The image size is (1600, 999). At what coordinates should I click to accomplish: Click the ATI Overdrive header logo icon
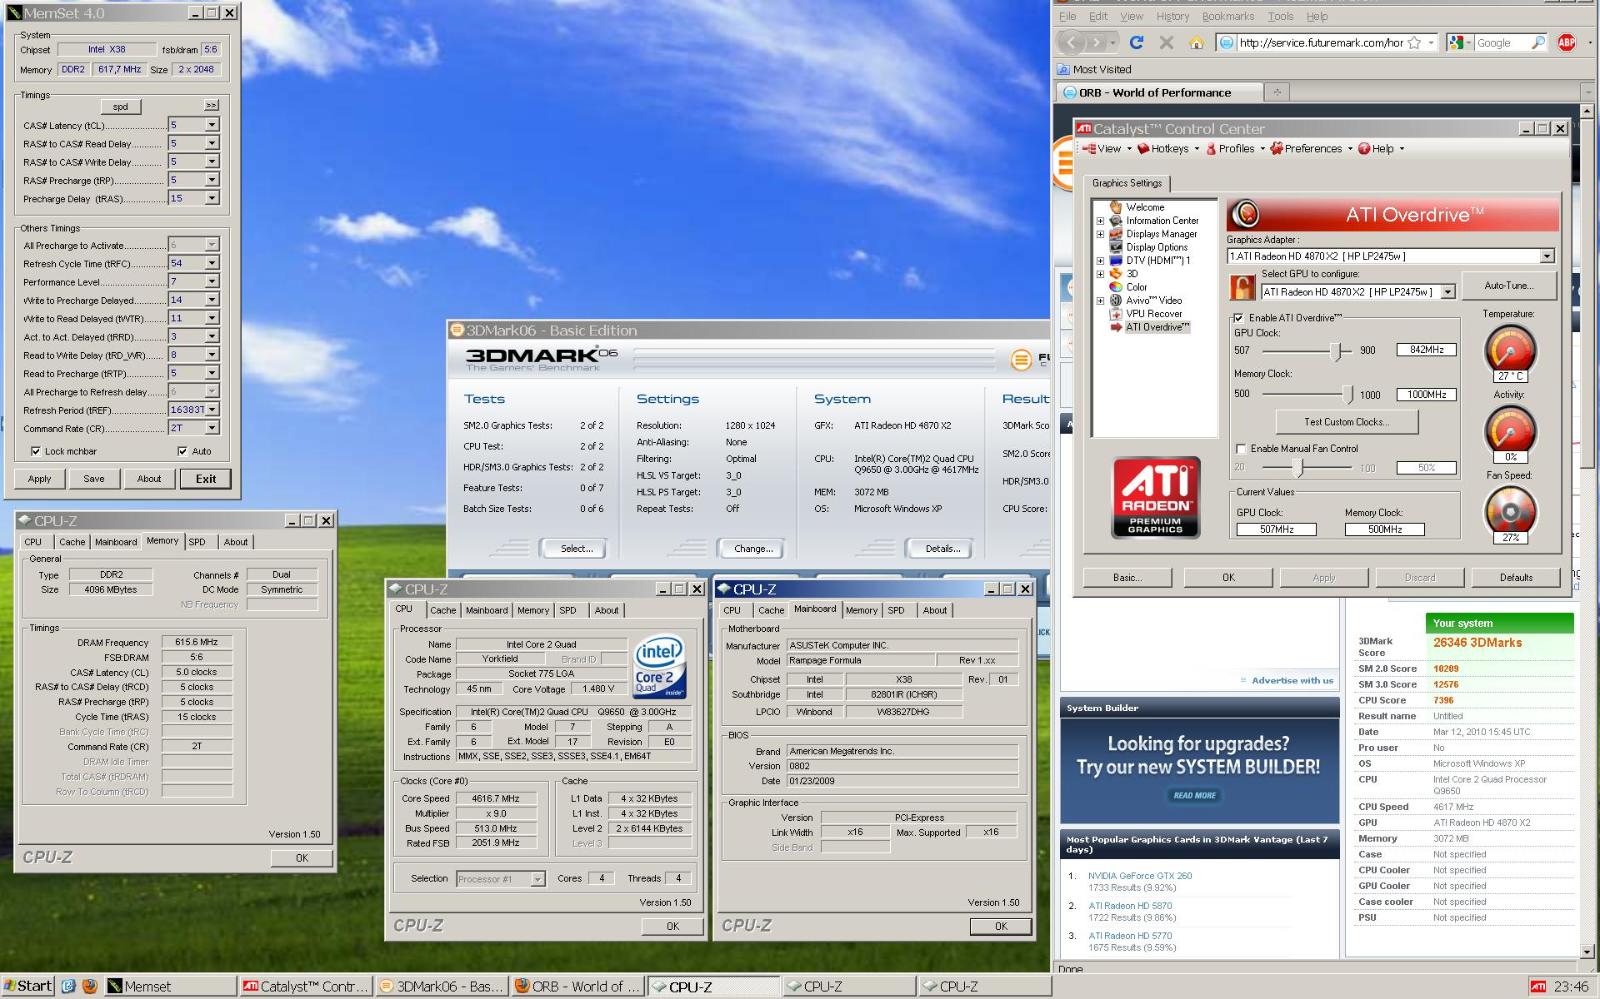click(1245, 214)
